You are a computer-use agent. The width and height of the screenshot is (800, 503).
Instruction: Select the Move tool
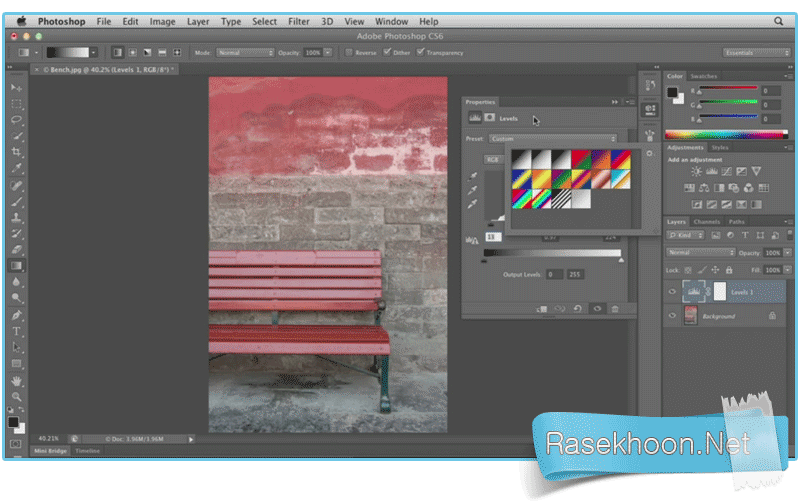pos(16,88)
